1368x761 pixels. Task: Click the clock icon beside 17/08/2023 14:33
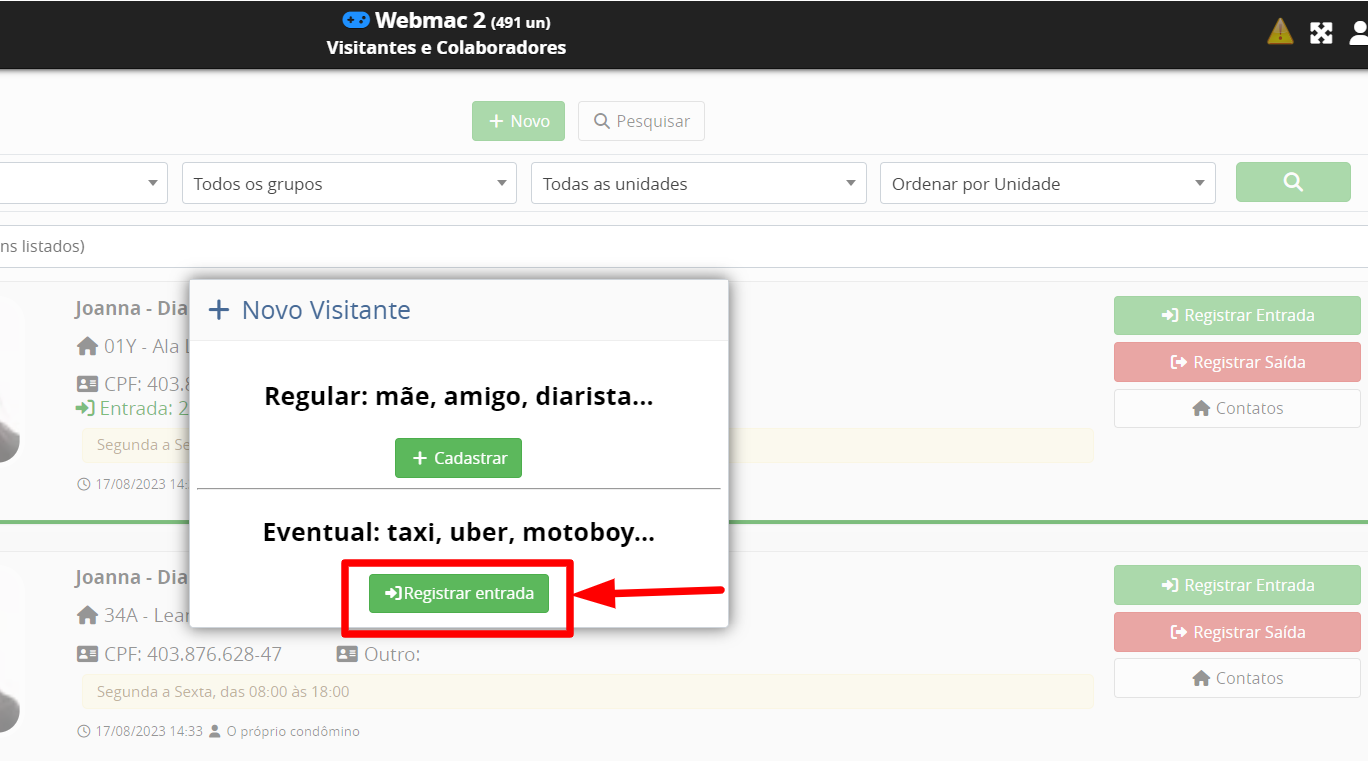pyautogui.click(x=83, y=731)
